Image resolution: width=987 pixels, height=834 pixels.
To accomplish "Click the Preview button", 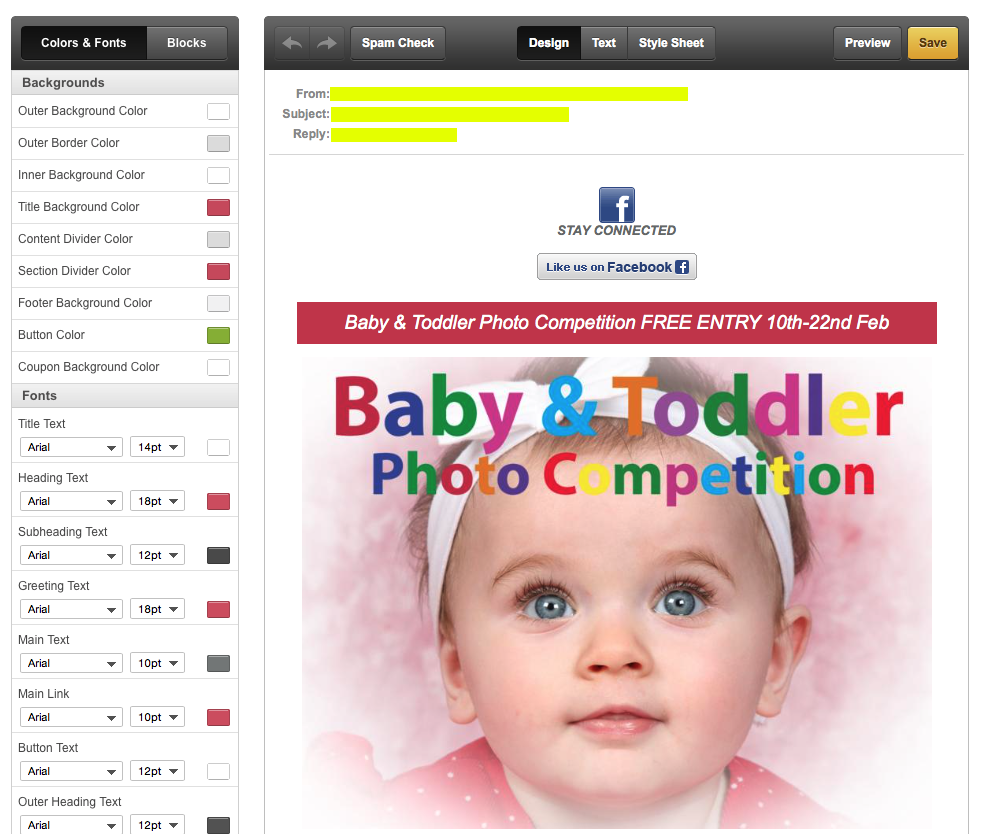I will click(867, 43).
